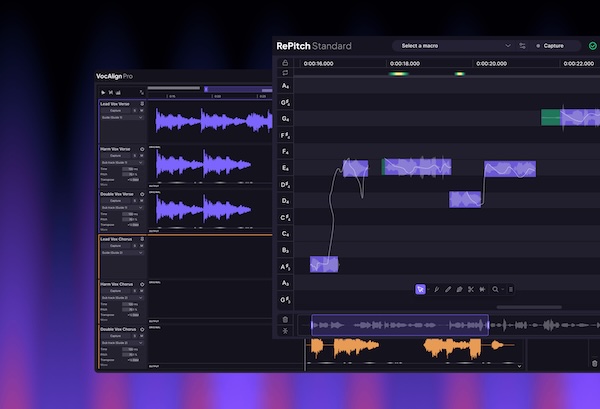Click the E4 piano key label
The image size is (600, 409).
(285, 168)
